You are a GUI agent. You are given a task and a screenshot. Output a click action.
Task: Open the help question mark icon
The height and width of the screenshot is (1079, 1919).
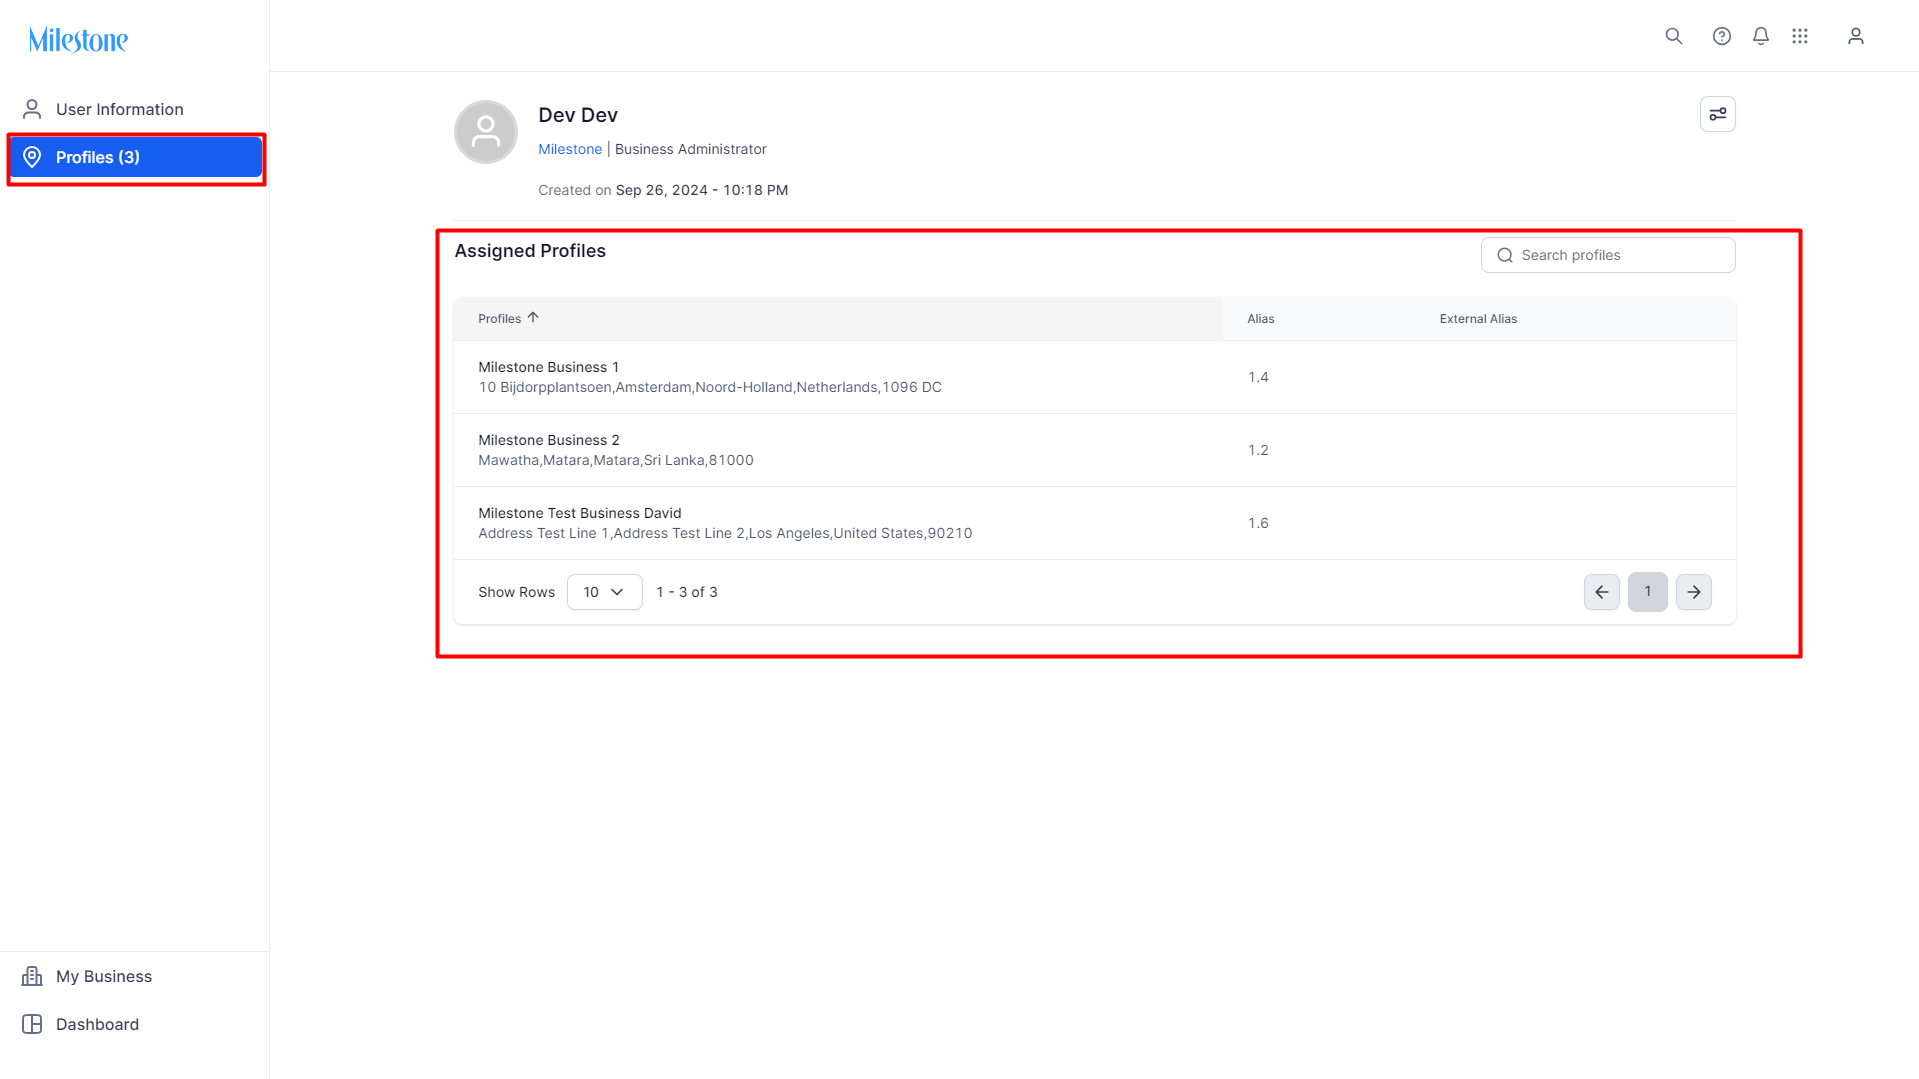click(1721, 36)
